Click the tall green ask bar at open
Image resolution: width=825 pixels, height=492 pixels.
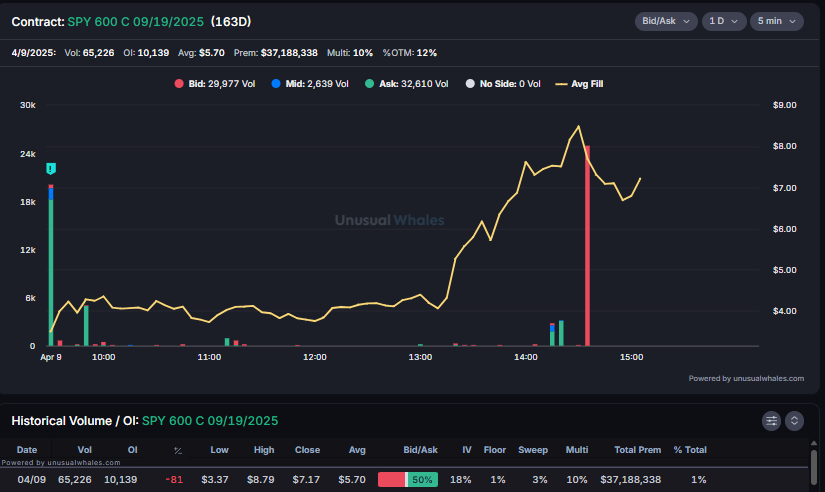[x=51, y=273]
